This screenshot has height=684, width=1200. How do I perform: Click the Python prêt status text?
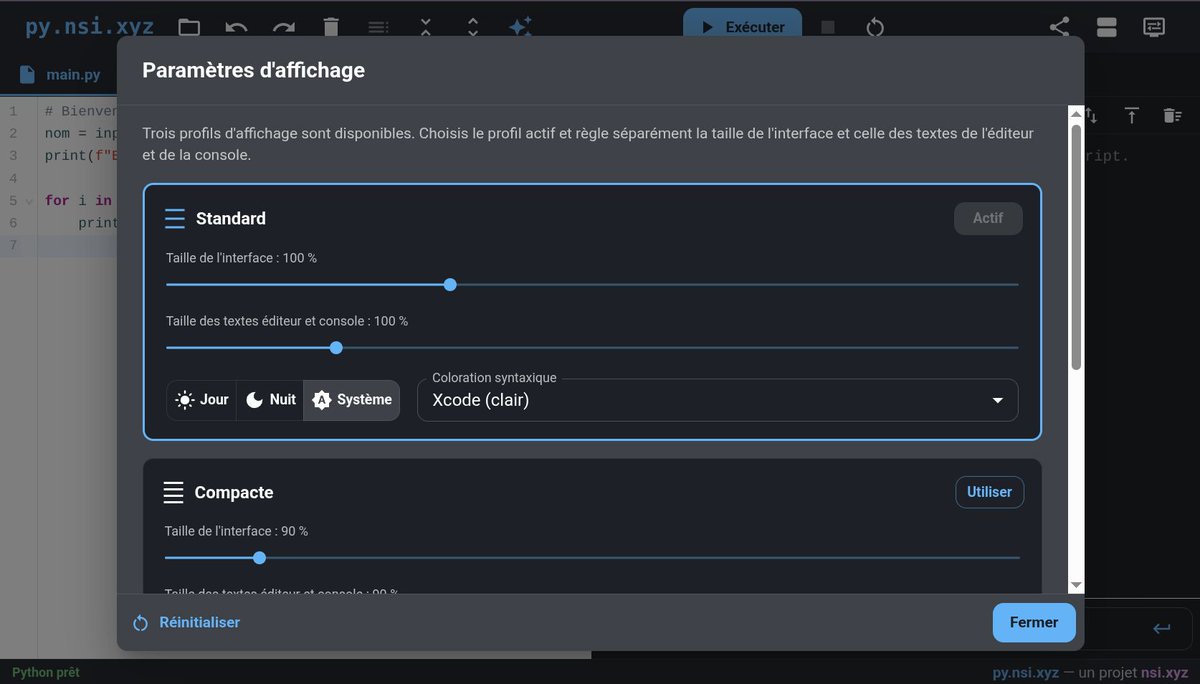46,673
